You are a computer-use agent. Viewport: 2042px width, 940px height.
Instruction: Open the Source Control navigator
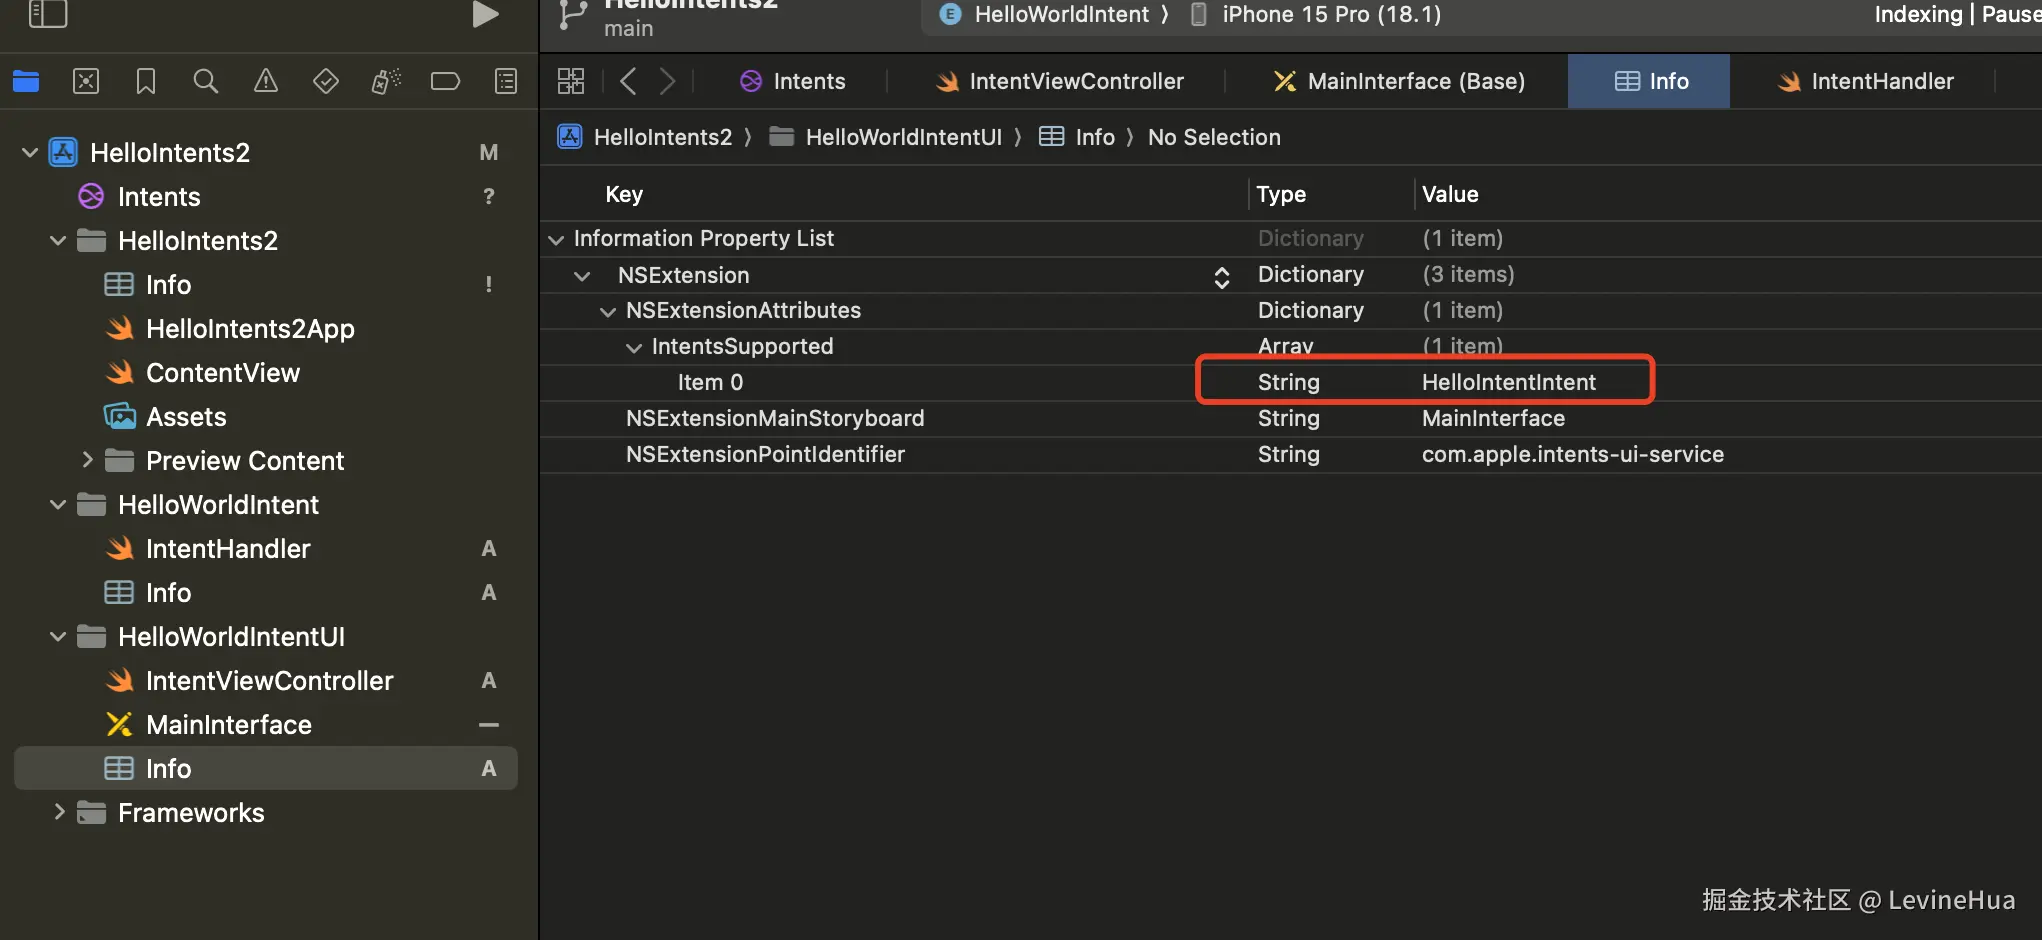[86, 81]
